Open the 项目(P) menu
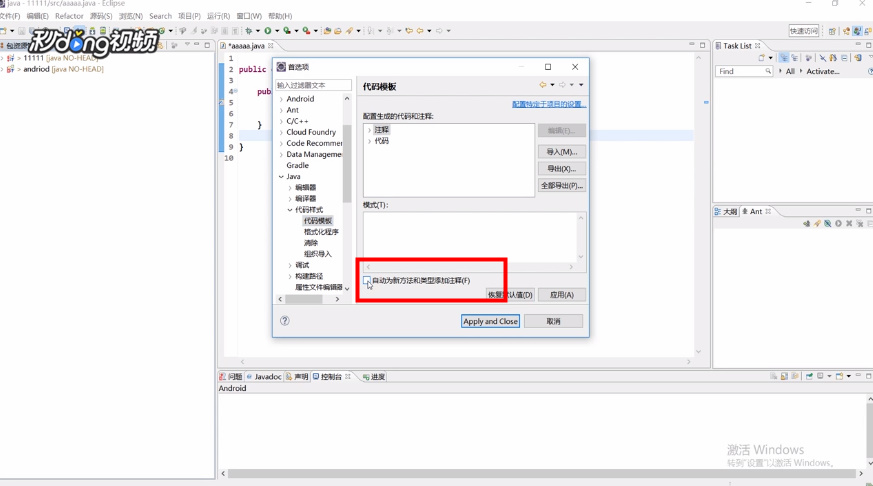 pyautogui.click(x=189, y=16)
